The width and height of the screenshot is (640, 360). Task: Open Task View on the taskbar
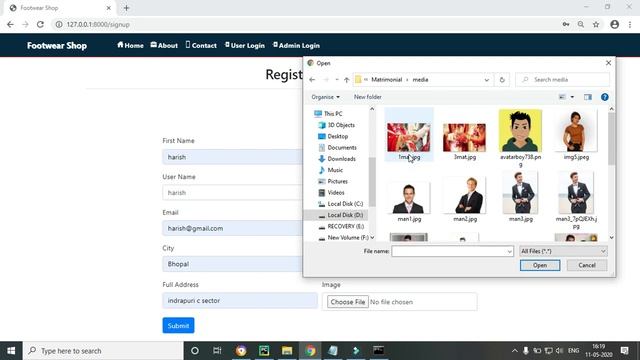point(217,351)
